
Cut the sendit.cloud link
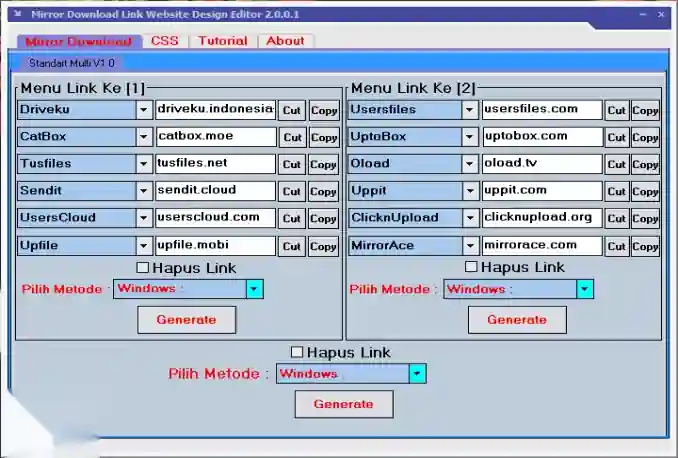(x=292, y=191)
